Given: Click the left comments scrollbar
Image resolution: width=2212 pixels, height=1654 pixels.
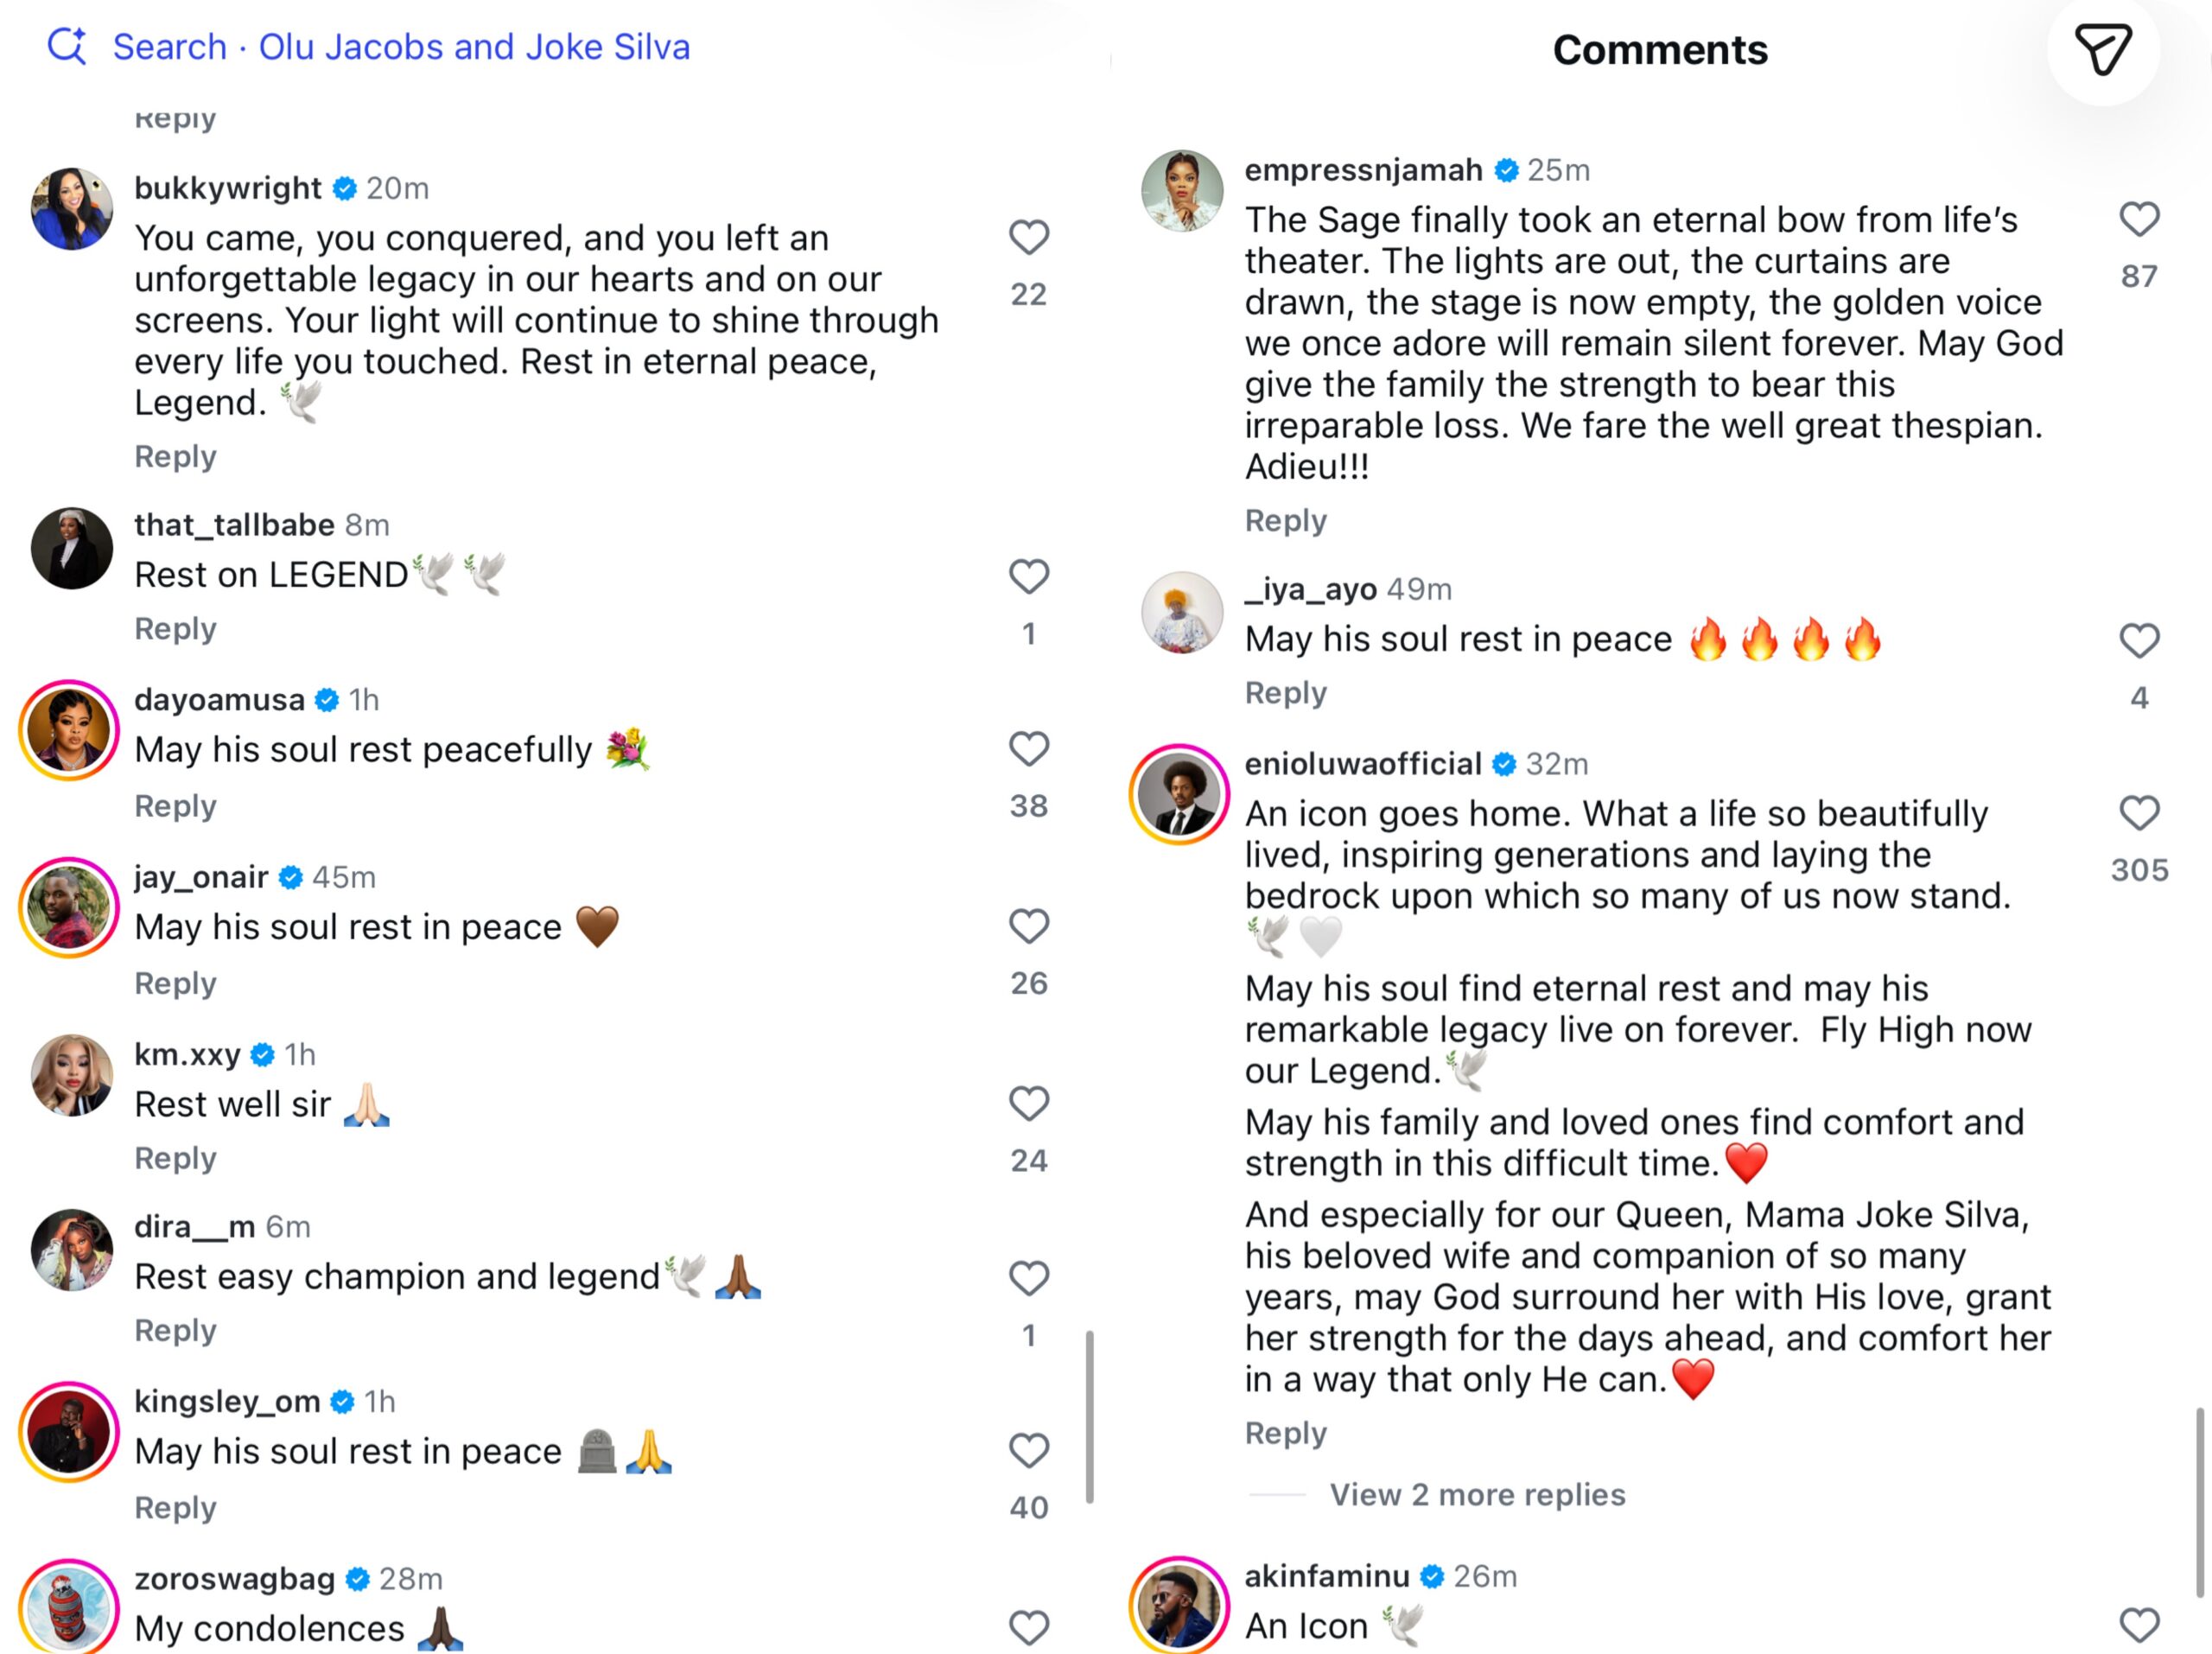Looking at the screenshot, I should 1089,1416.
